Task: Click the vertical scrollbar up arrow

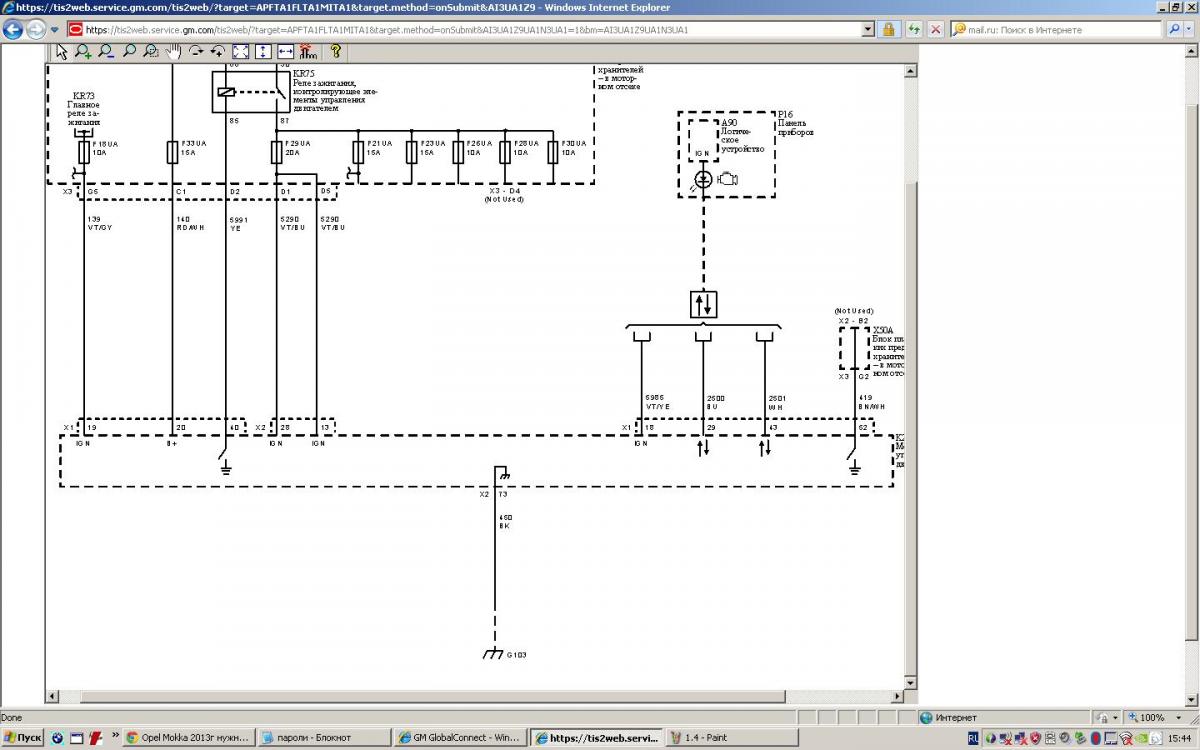Action: tap(1191, 50)
